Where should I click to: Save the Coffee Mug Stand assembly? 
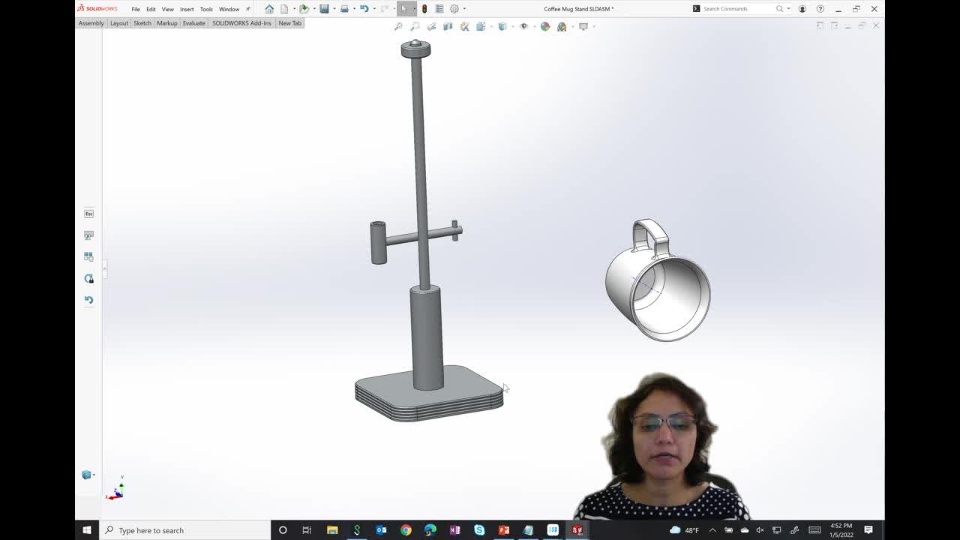click(324, 9)
